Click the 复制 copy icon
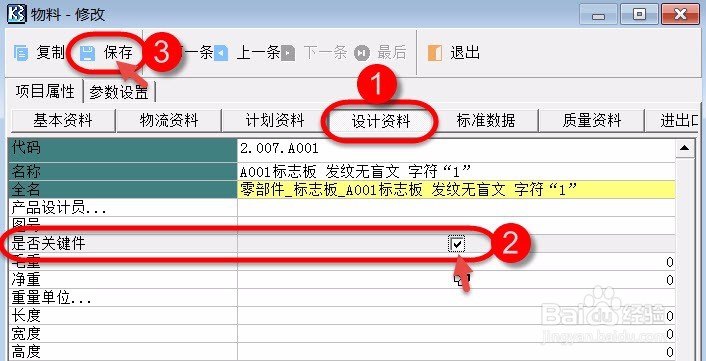Screen dimensions: 706x361 pyautogui.click(x=21, y=53)
